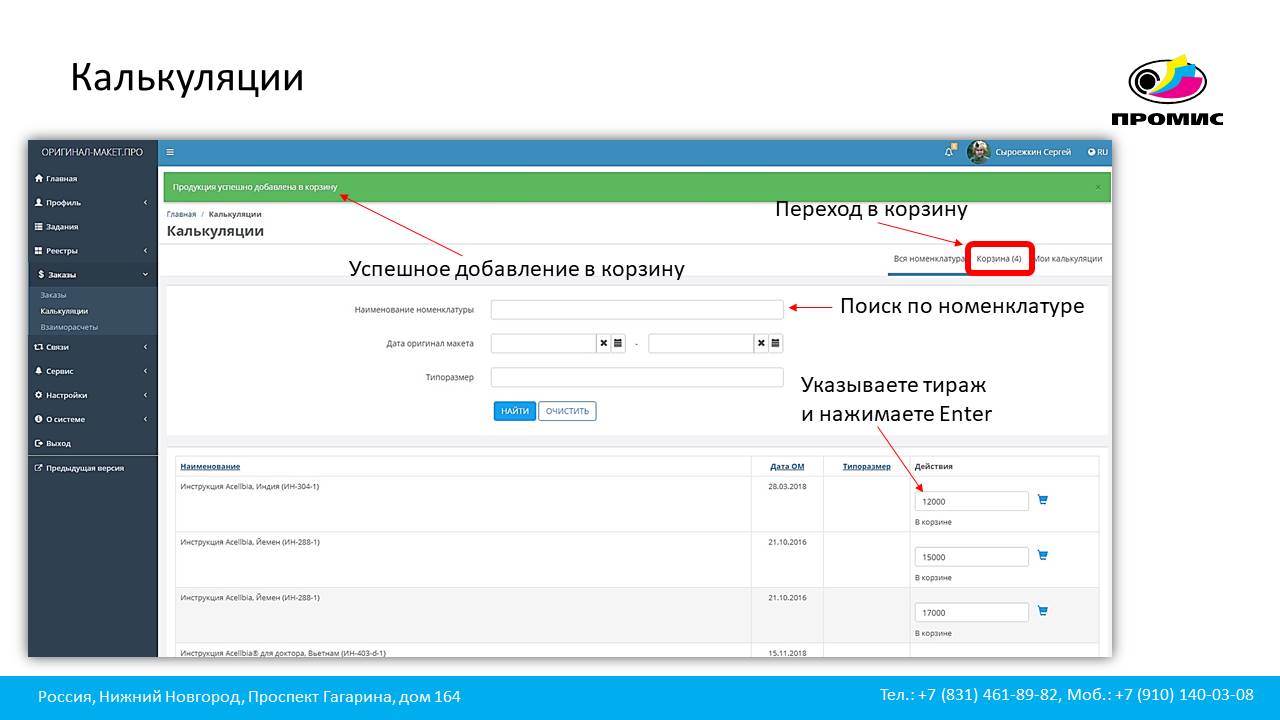Open Предыдущая версия link in sidebar
The image size is (1280, 720).
pos(79,468)
